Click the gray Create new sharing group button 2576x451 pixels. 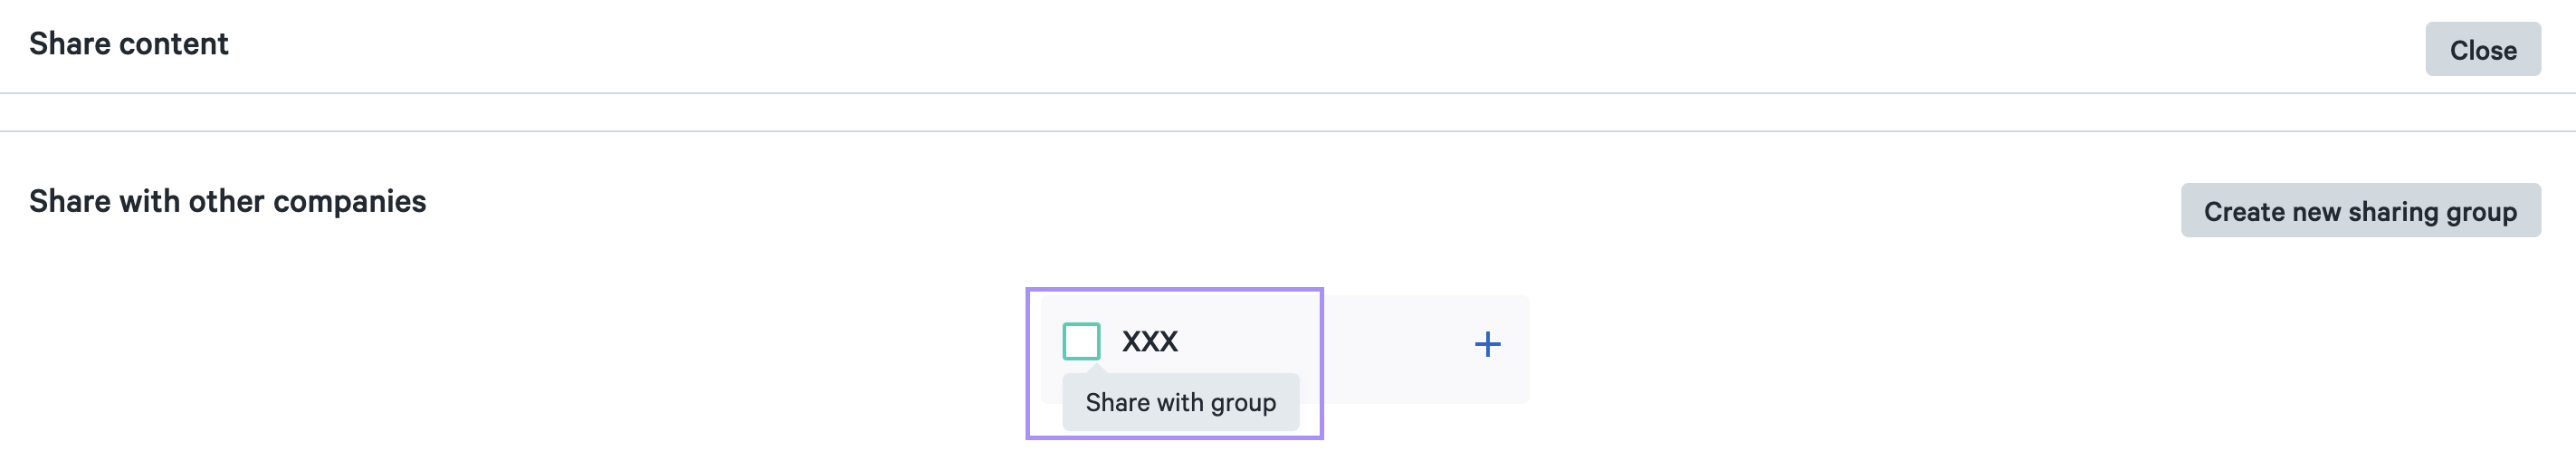[2360, 210]
